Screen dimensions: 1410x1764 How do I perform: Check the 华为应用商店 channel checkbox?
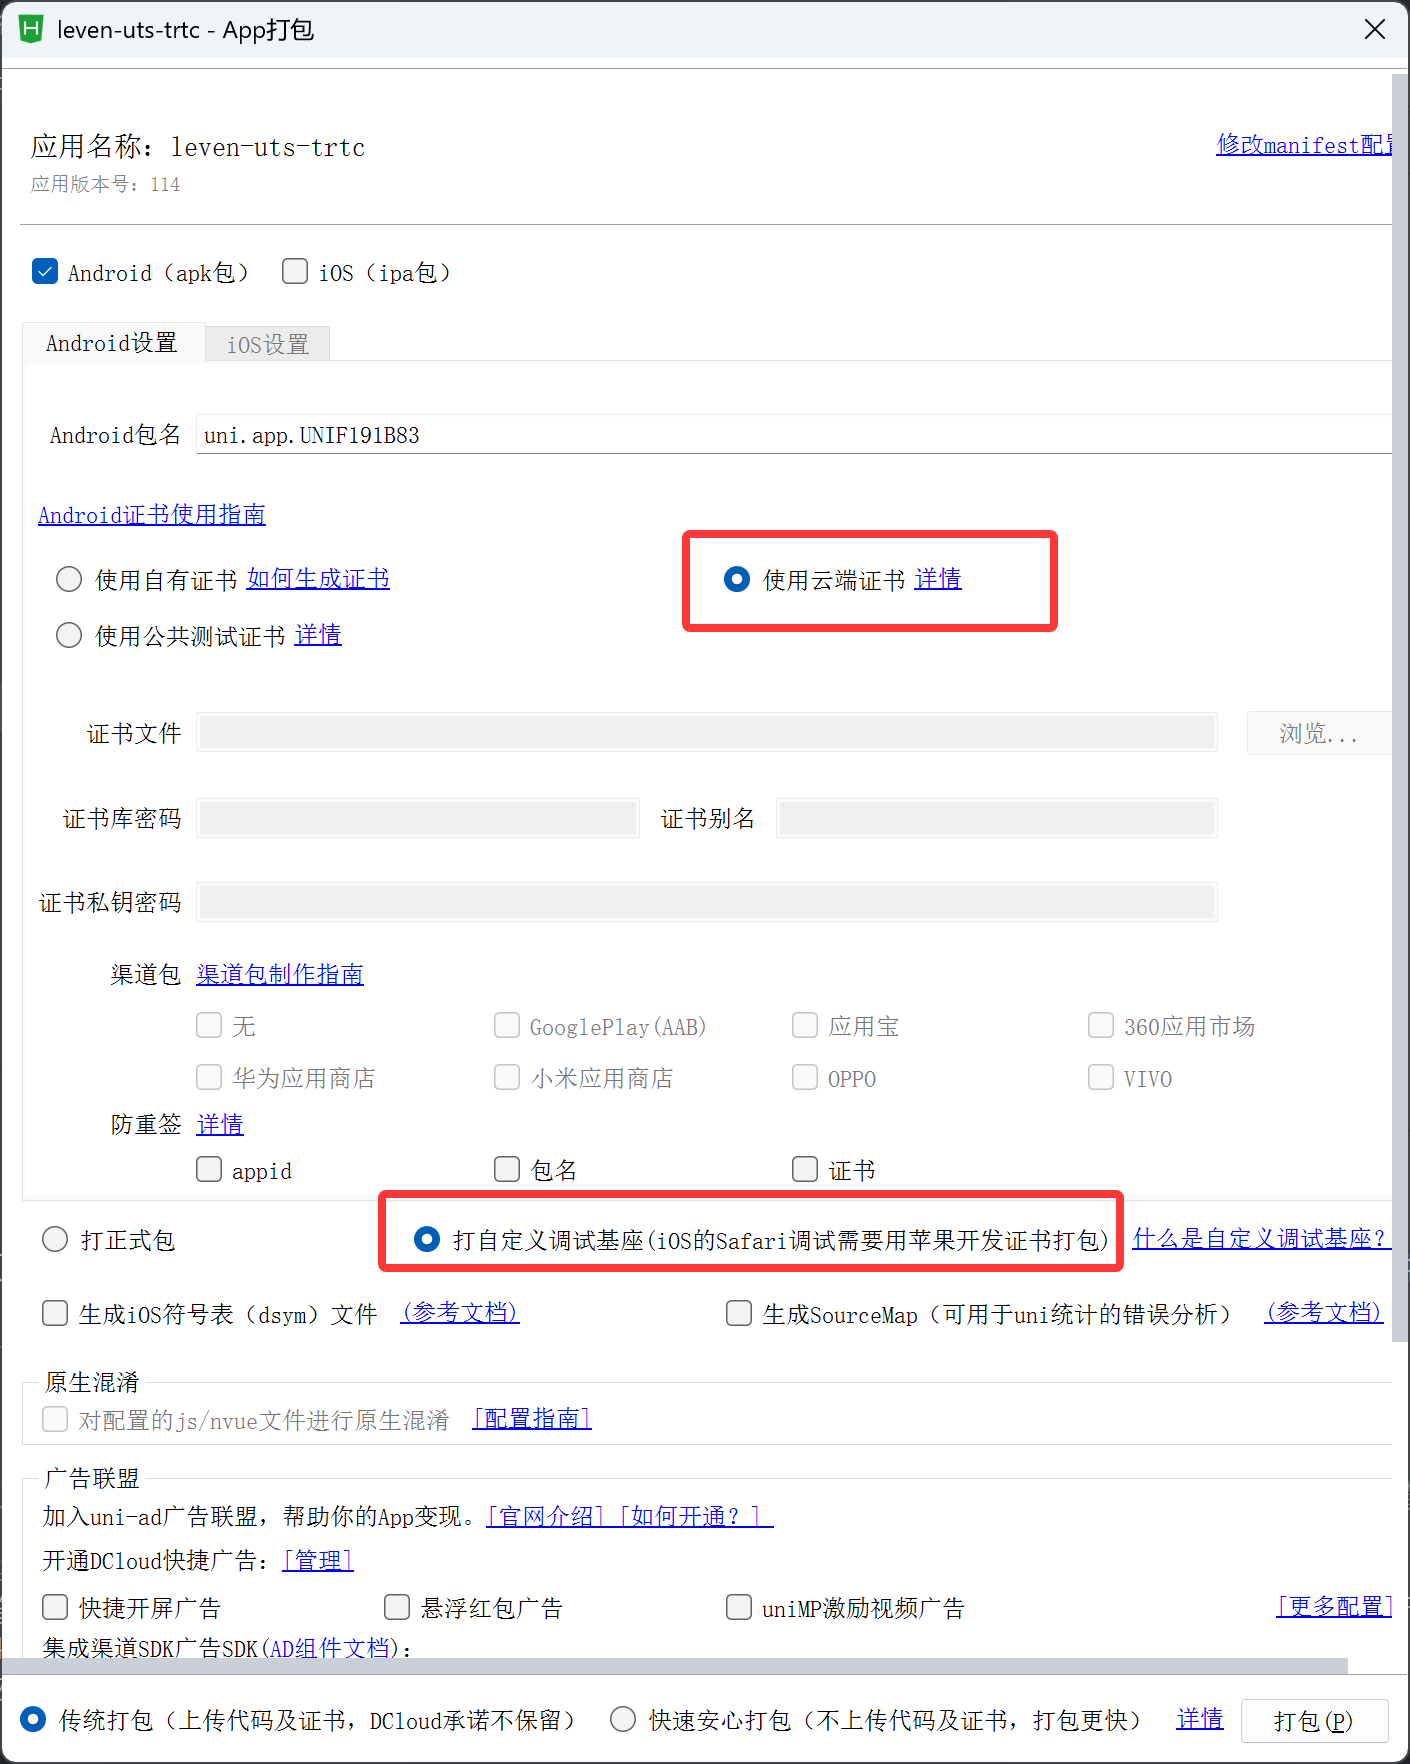point(209,1077)
